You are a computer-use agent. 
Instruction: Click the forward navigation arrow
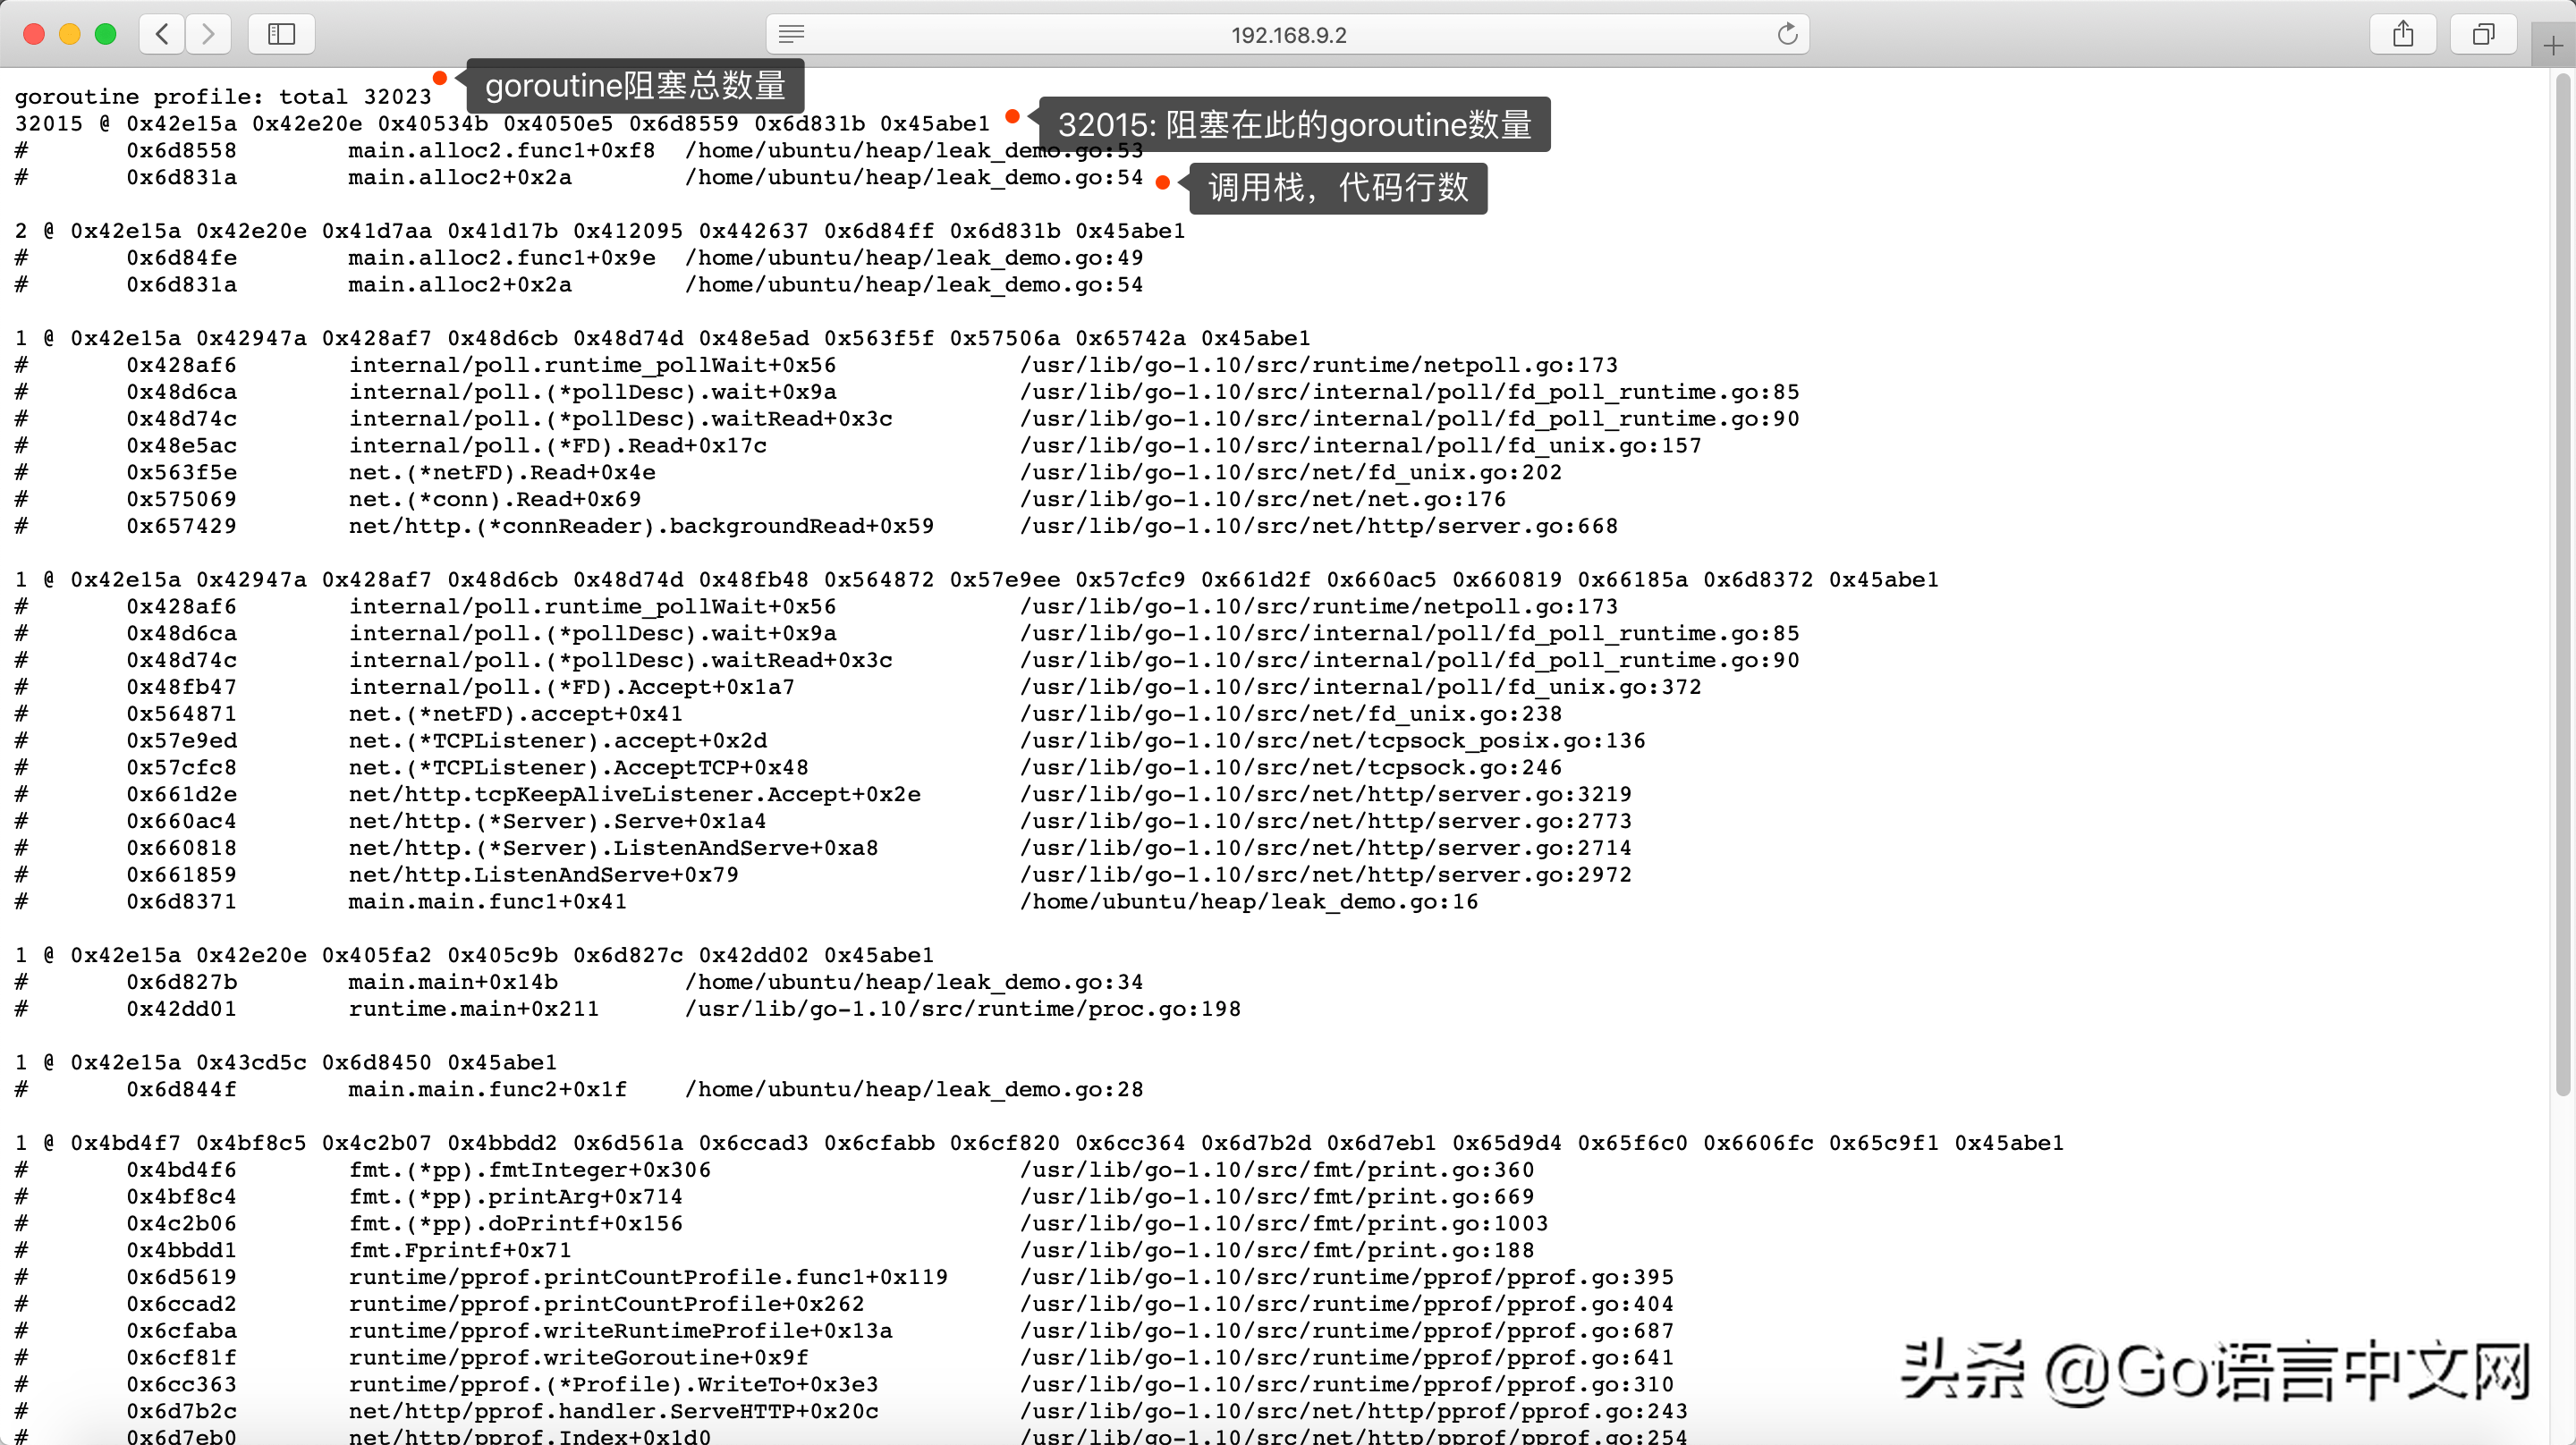pos(208,33)
